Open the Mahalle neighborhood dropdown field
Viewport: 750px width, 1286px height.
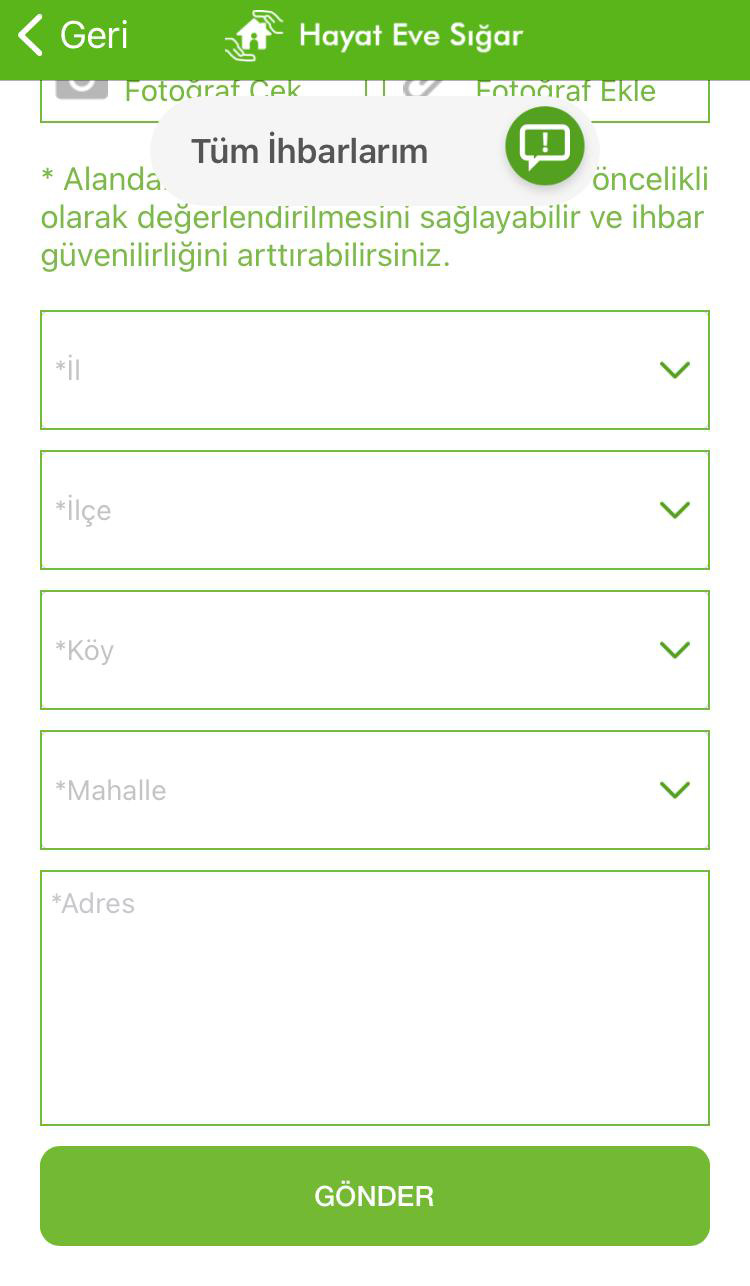[340, 790]
